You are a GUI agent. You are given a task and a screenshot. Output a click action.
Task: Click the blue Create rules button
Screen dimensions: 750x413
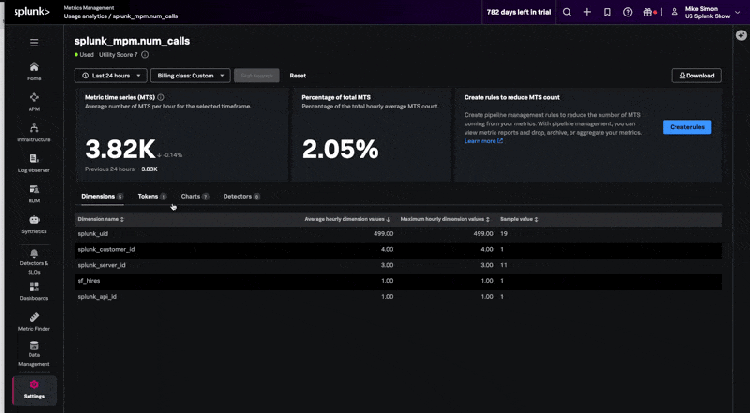coord(687,127)
